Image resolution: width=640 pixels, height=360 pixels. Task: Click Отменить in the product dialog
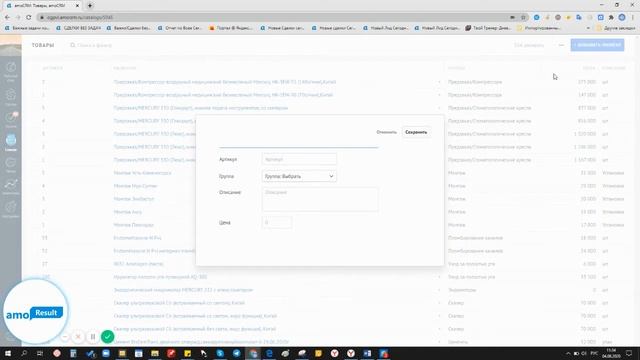click(386, 132)
